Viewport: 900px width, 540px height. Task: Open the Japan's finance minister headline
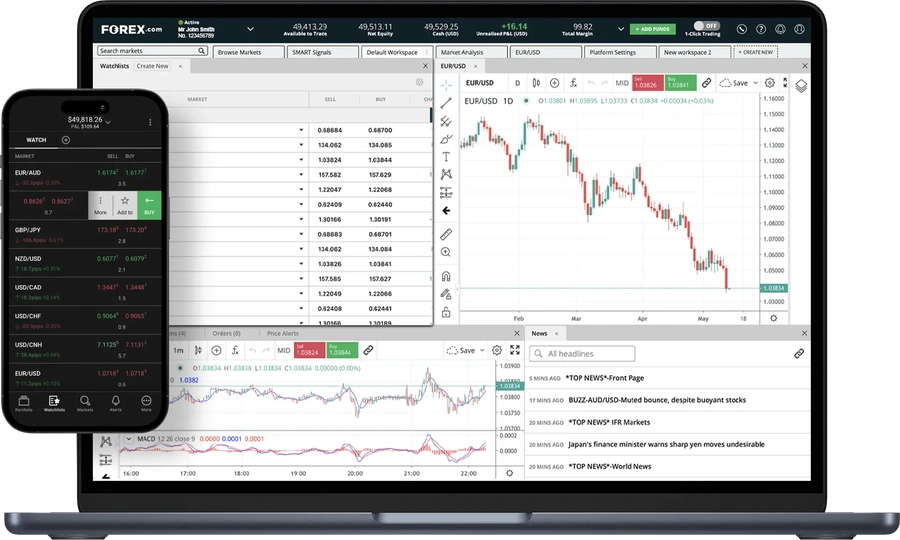(x=666, y=444)
